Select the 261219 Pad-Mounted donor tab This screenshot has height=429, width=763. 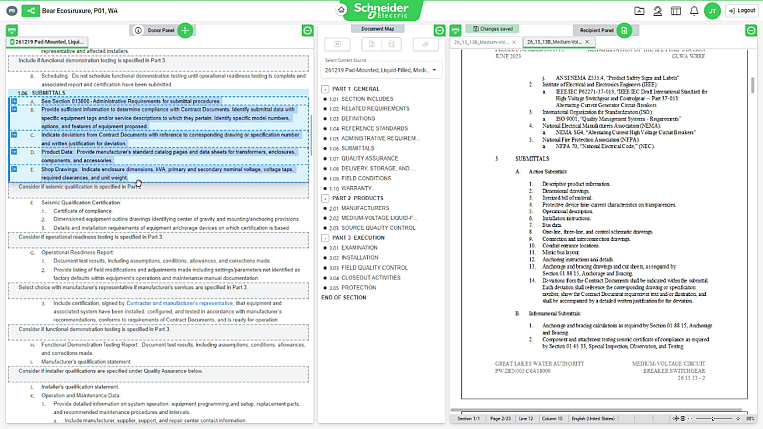47,42
